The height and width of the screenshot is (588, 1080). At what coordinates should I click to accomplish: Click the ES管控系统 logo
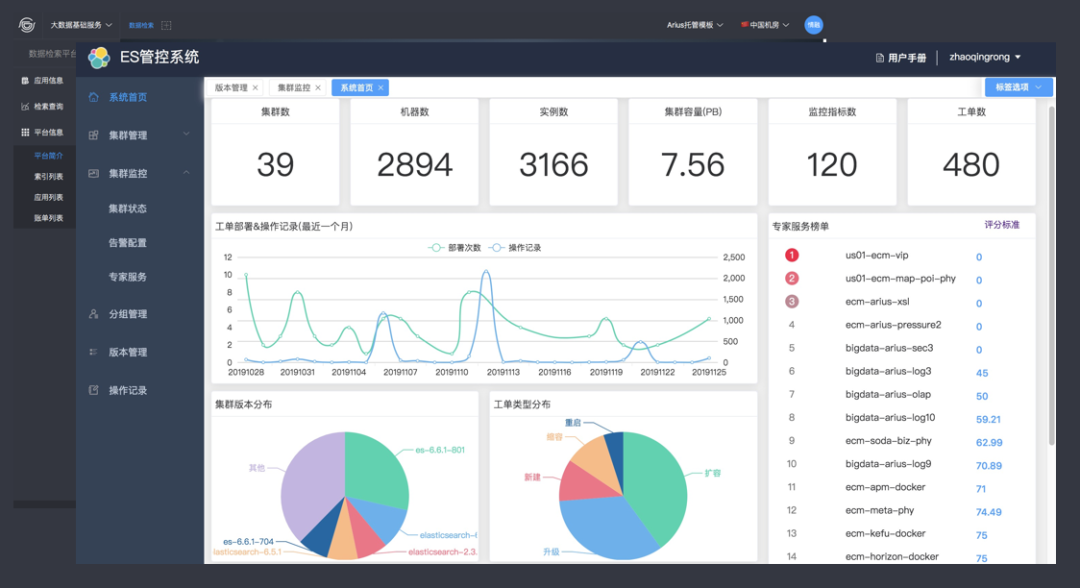99,58
